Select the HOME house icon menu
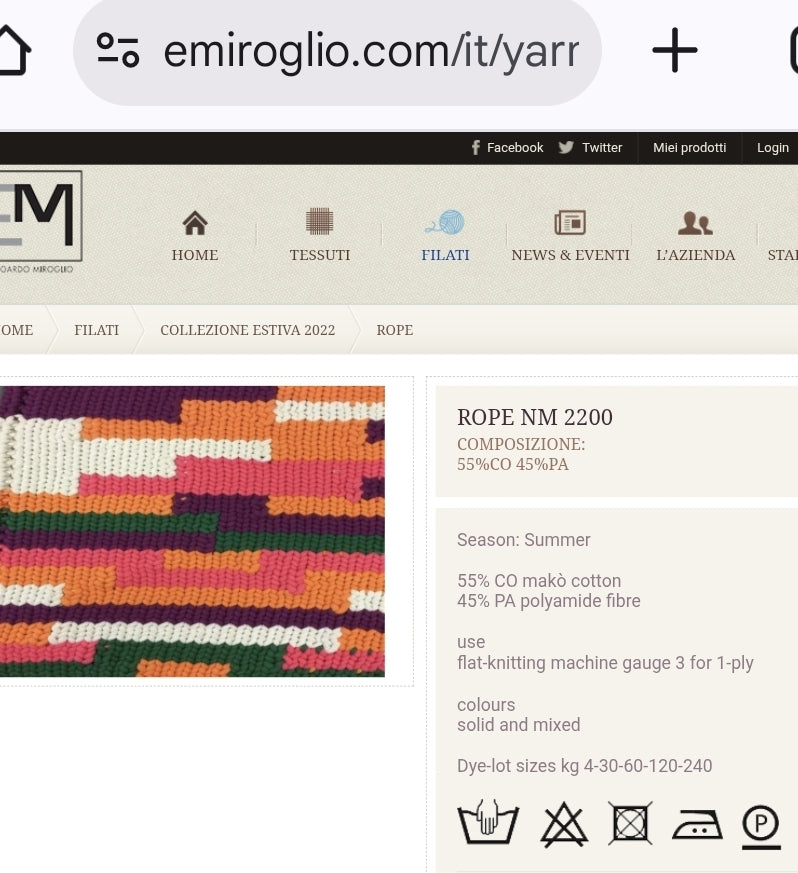 pos(195,236)
